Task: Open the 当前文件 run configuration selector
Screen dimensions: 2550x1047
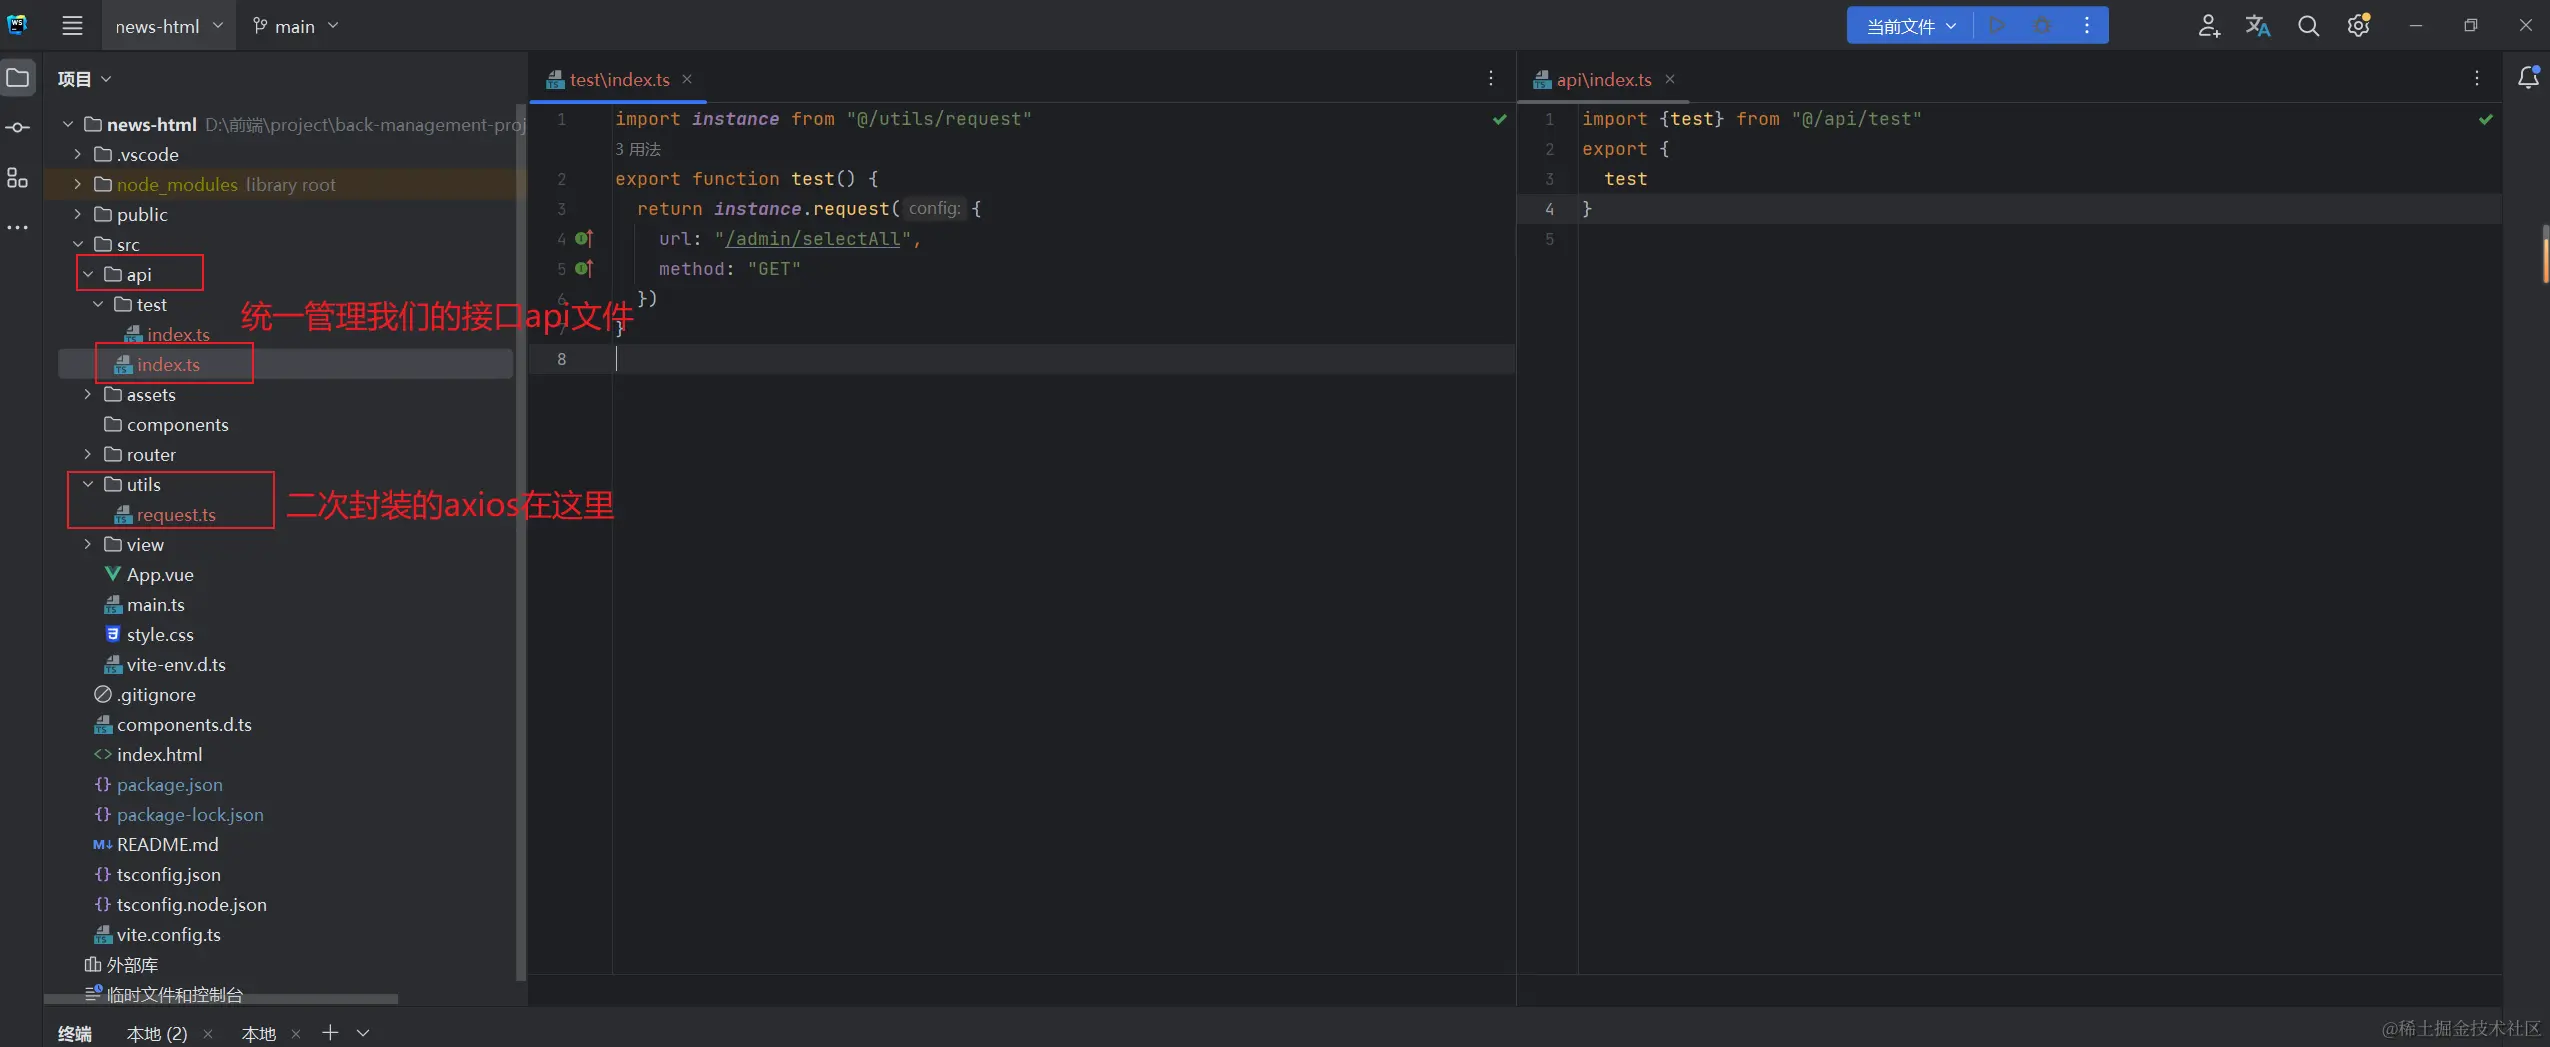Action: 1910,26
